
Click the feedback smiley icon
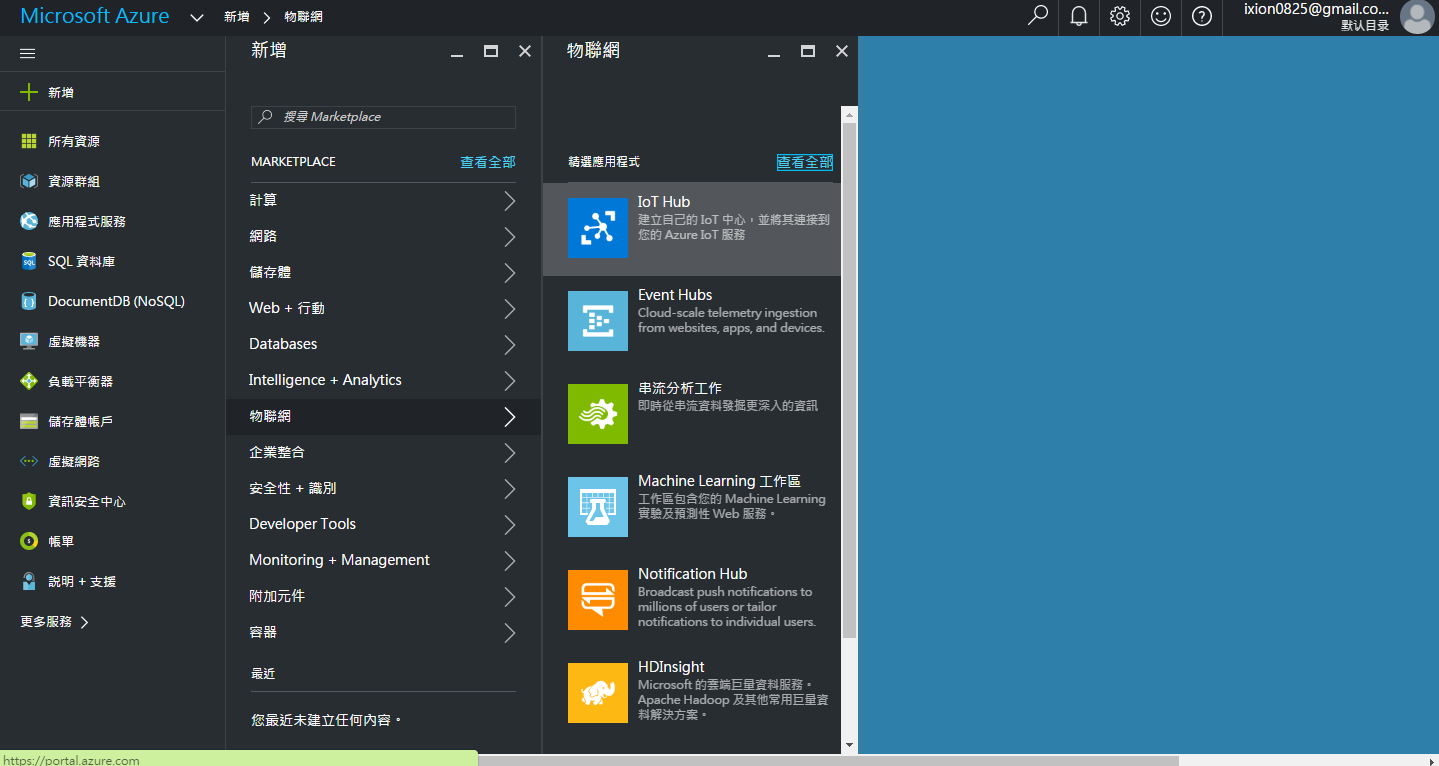1161,16
